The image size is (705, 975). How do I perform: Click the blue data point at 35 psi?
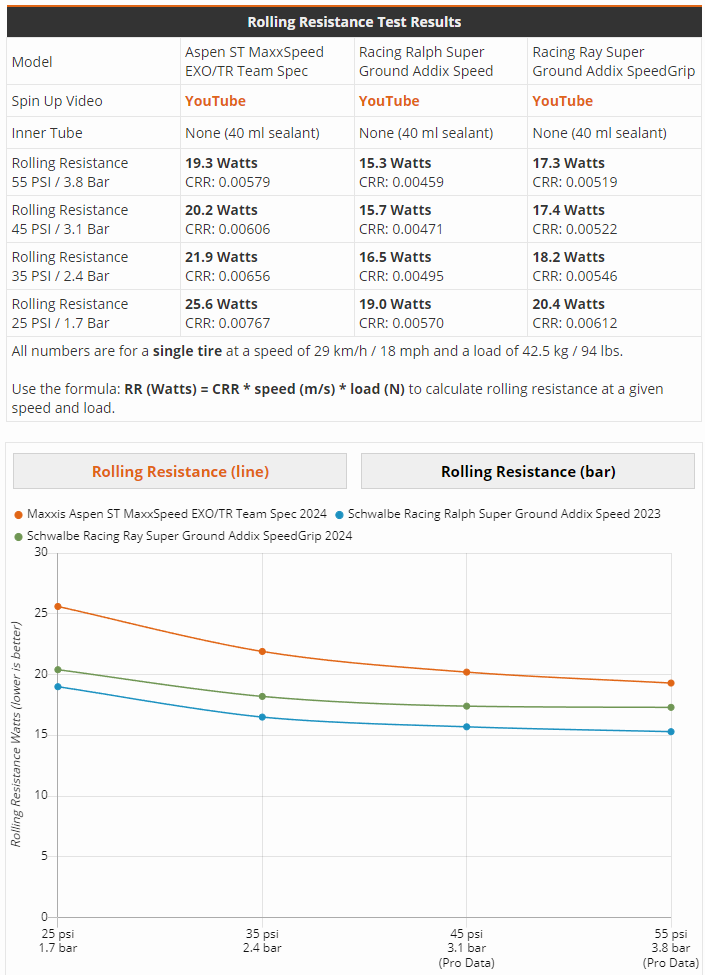click(262, 717)
